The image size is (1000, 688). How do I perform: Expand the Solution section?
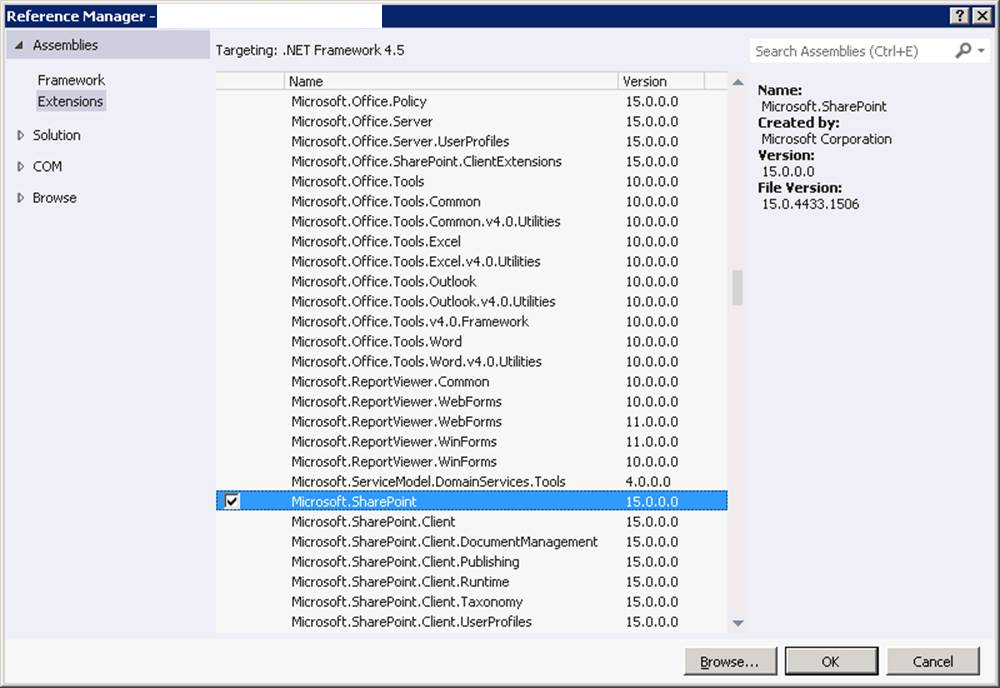(22, 135)
